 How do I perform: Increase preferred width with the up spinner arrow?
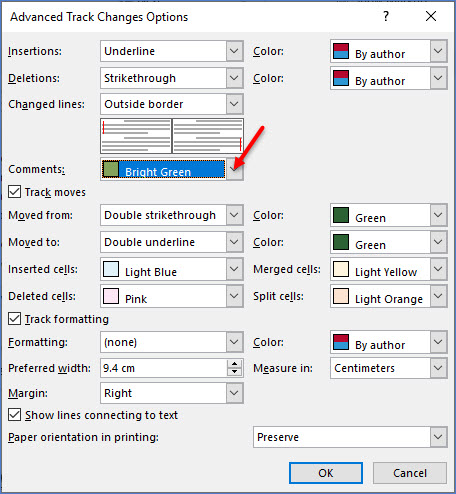[235, 364]
